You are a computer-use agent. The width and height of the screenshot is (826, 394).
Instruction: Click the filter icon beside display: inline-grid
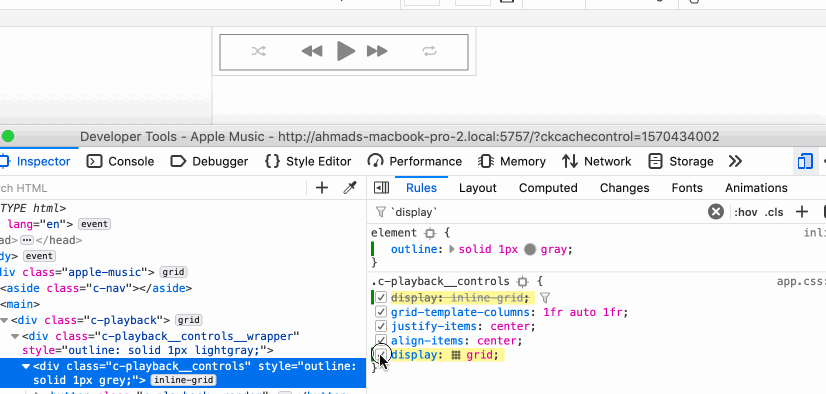click(545, 298)
